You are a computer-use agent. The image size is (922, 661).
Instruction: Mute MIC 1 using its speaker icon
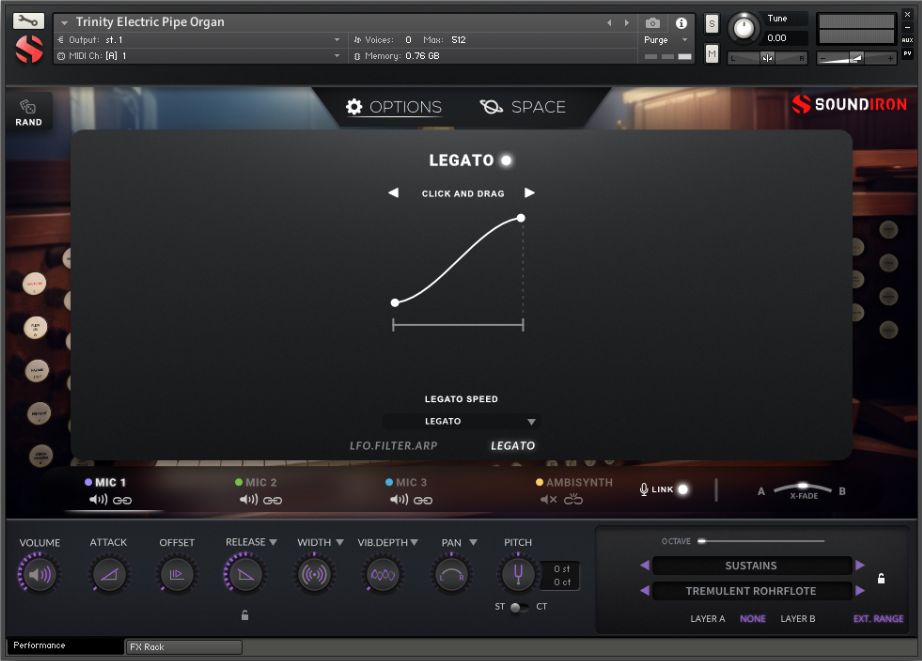[x=98, y=500]
